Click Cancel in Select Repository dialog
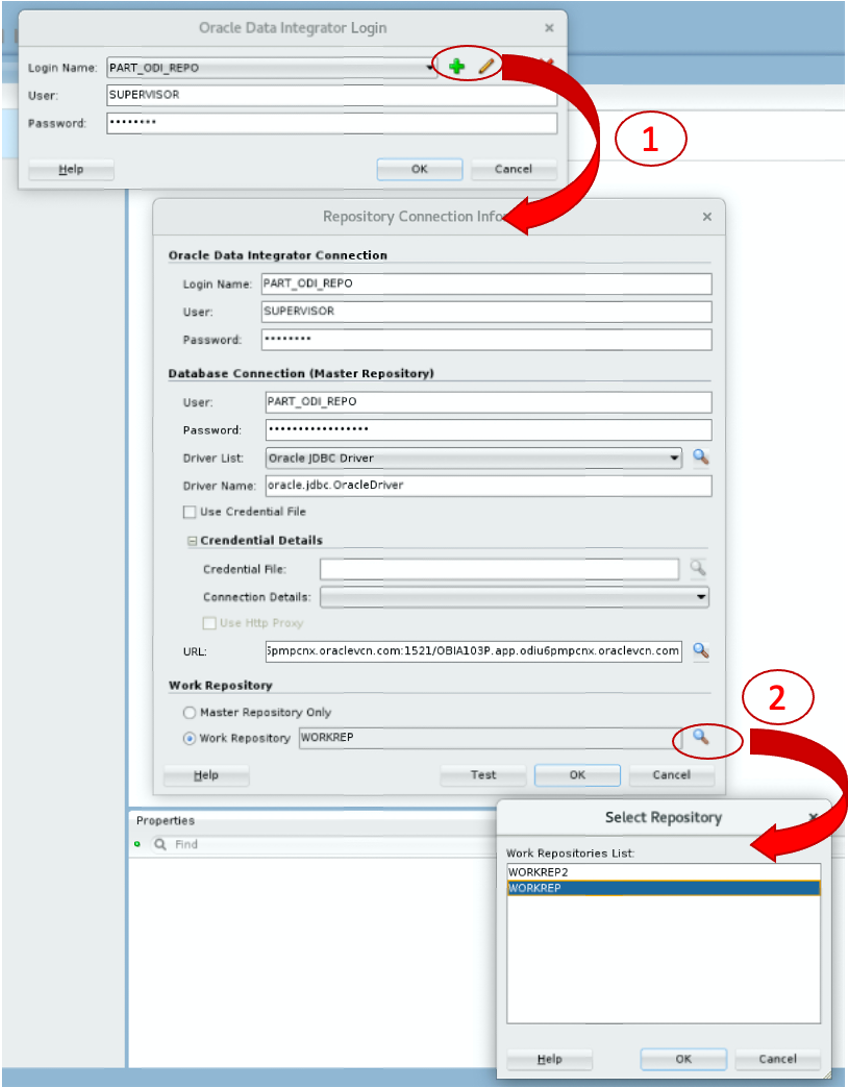 pyautogui.click(x=777, y=1059)
